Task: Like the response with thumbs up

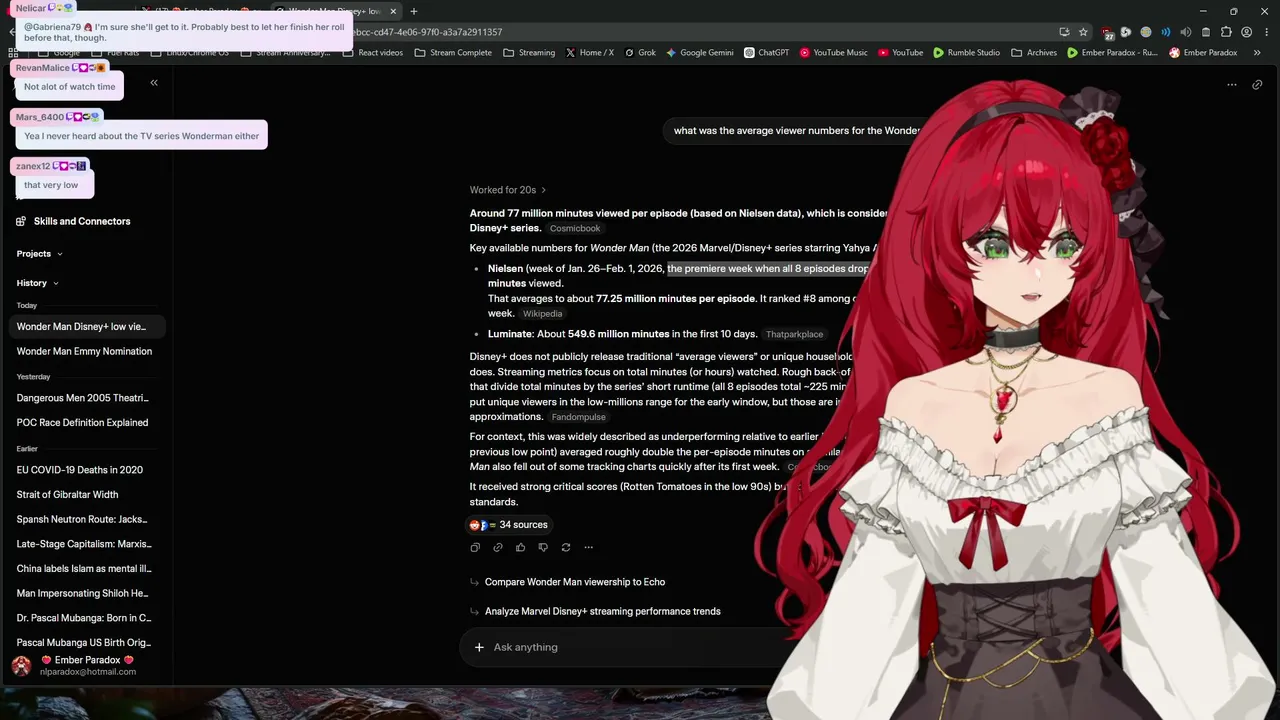Action: click(520, 547)
